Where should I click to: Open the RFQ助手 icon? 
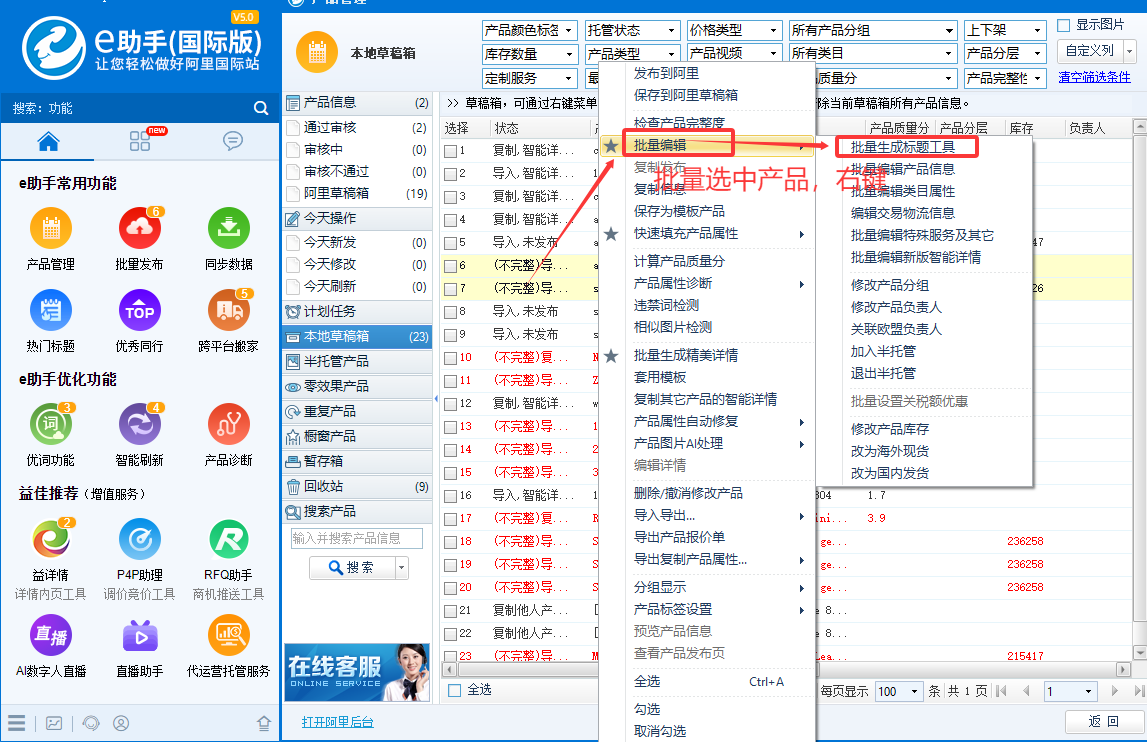228,541
